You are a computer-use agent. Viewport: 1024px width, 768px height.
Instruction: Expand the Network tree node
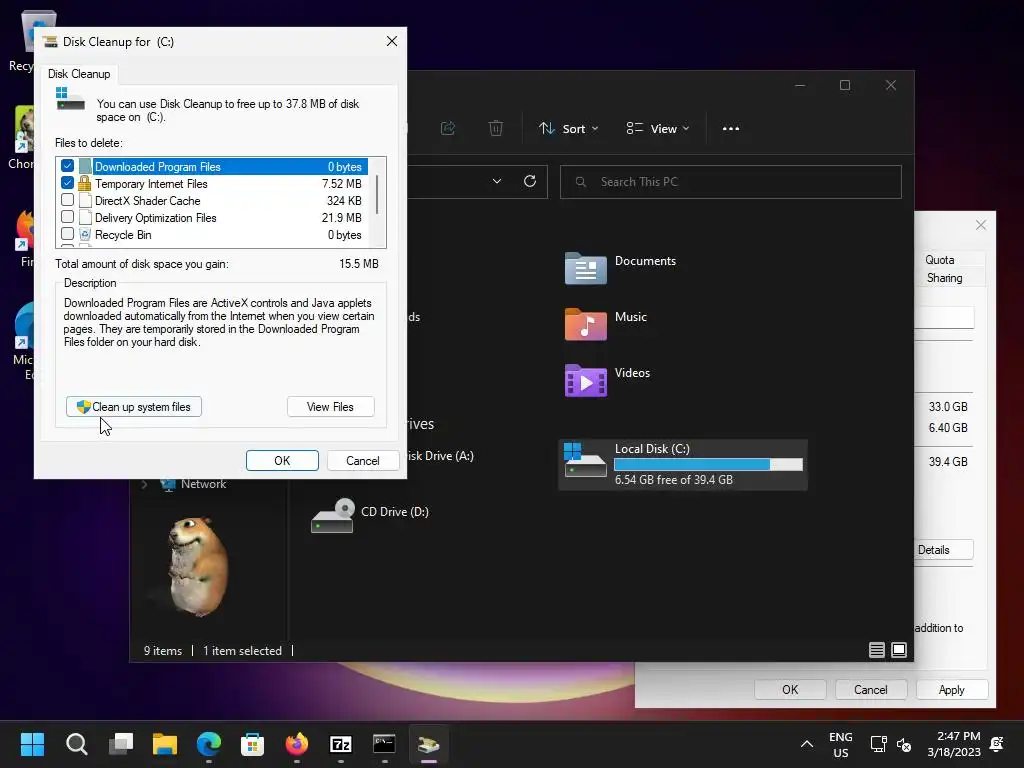pyautogui.click(x=144, y=484)
